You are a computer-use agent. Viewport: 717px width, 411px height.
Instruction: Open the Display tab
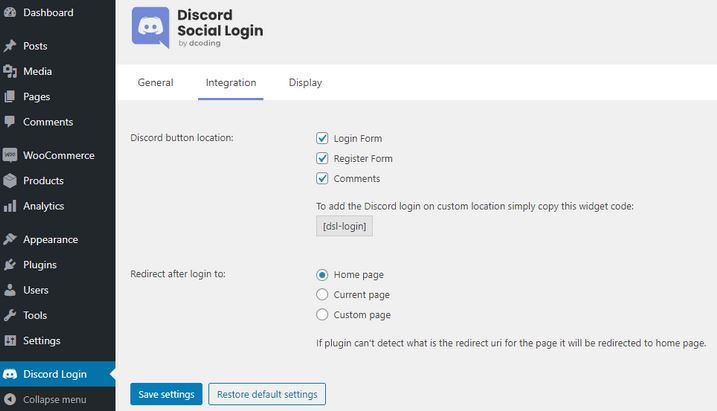[305, 83]
